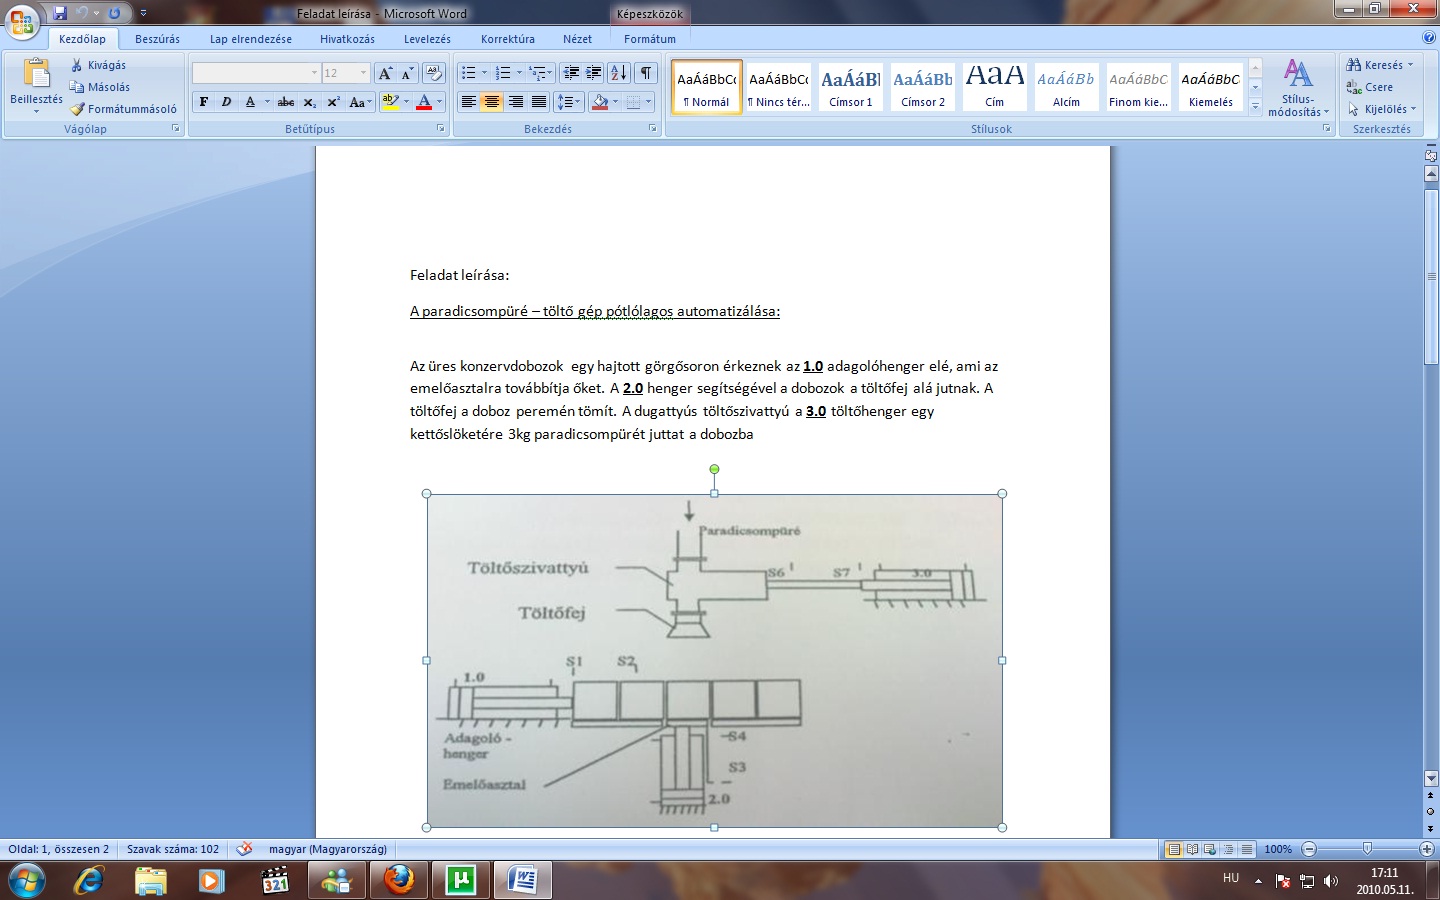Image resolution: width=1440 pixels, height=900 pixels.
Task: Shrink font size with the smaller A icon
Action: pyautogui.click(x=407, y=73)
